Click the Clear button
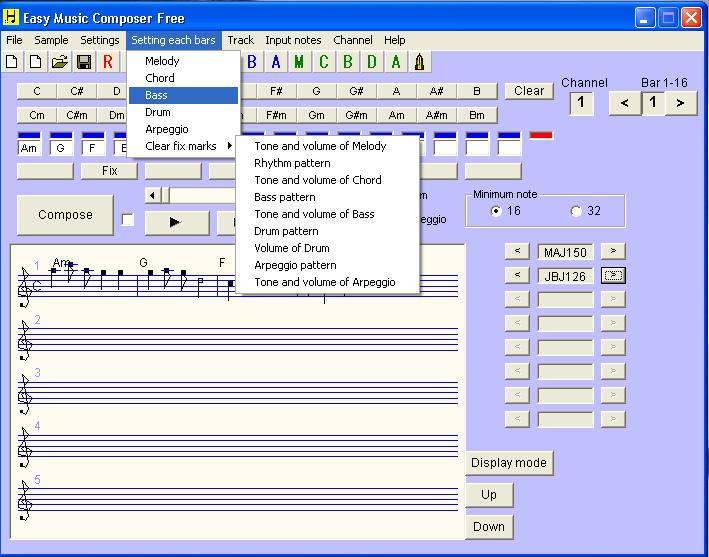Screen dimensions: 709x557 coord(529,91)
